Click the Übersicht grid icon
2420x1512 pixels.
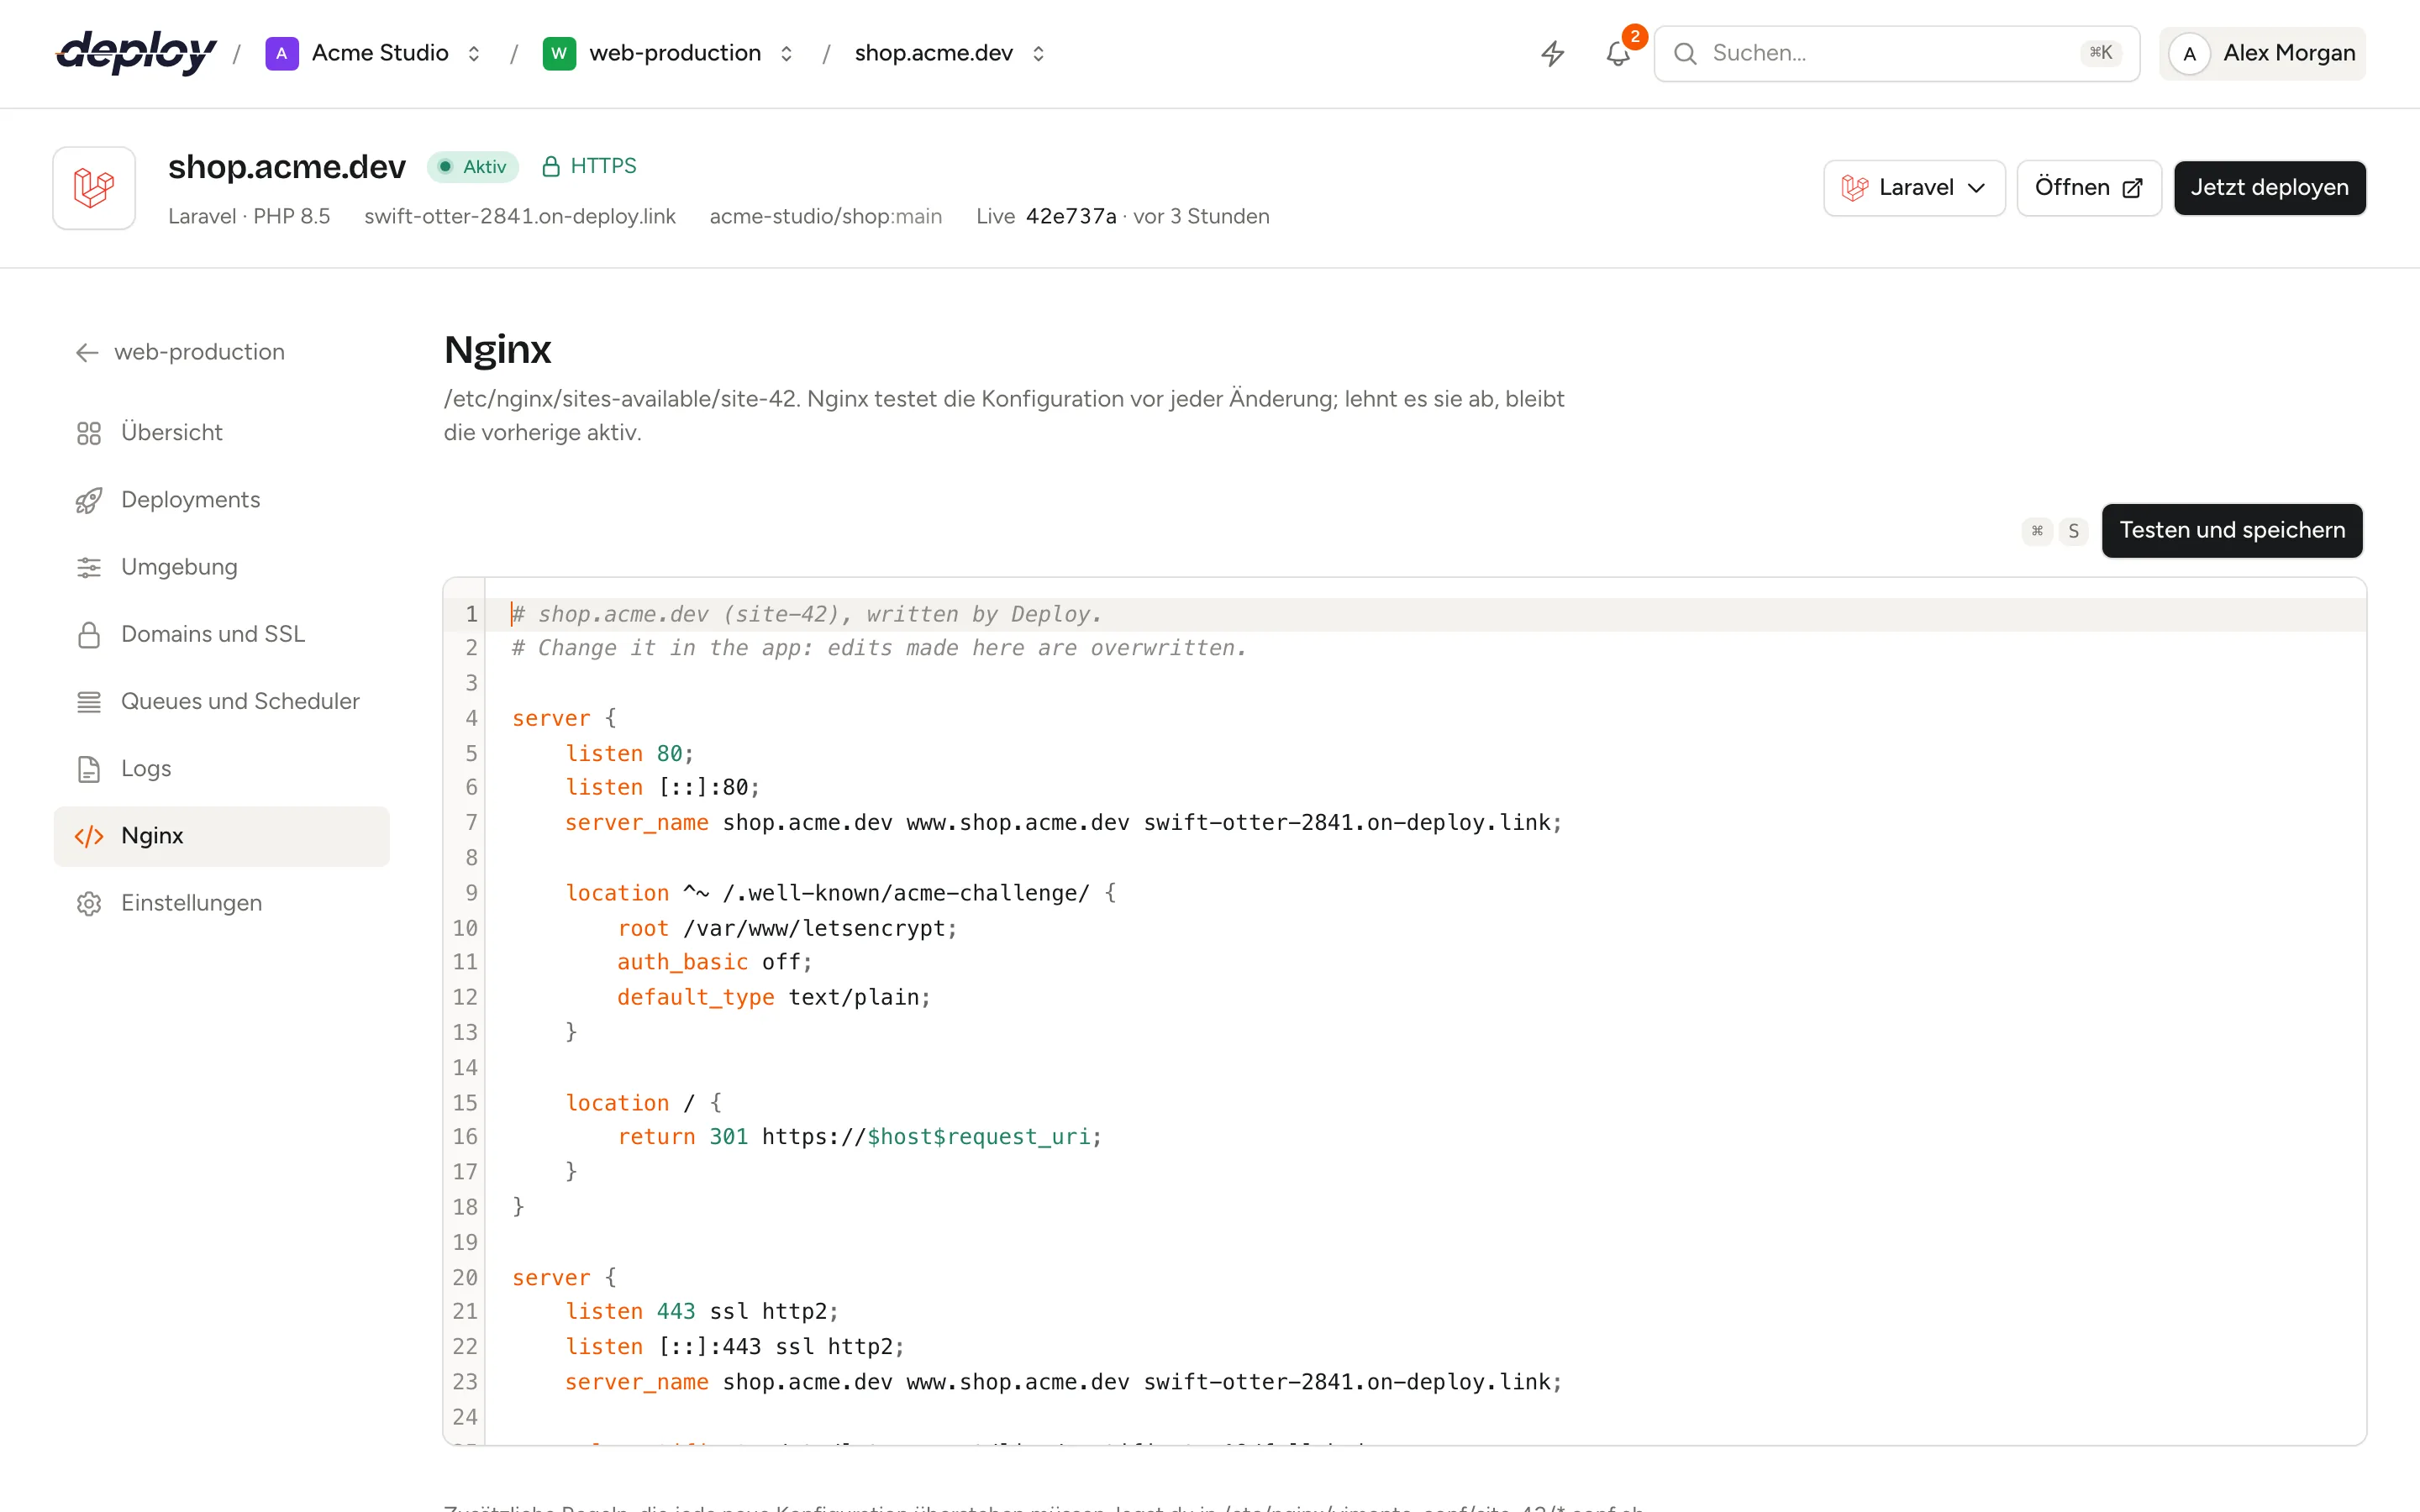[89, 433]
